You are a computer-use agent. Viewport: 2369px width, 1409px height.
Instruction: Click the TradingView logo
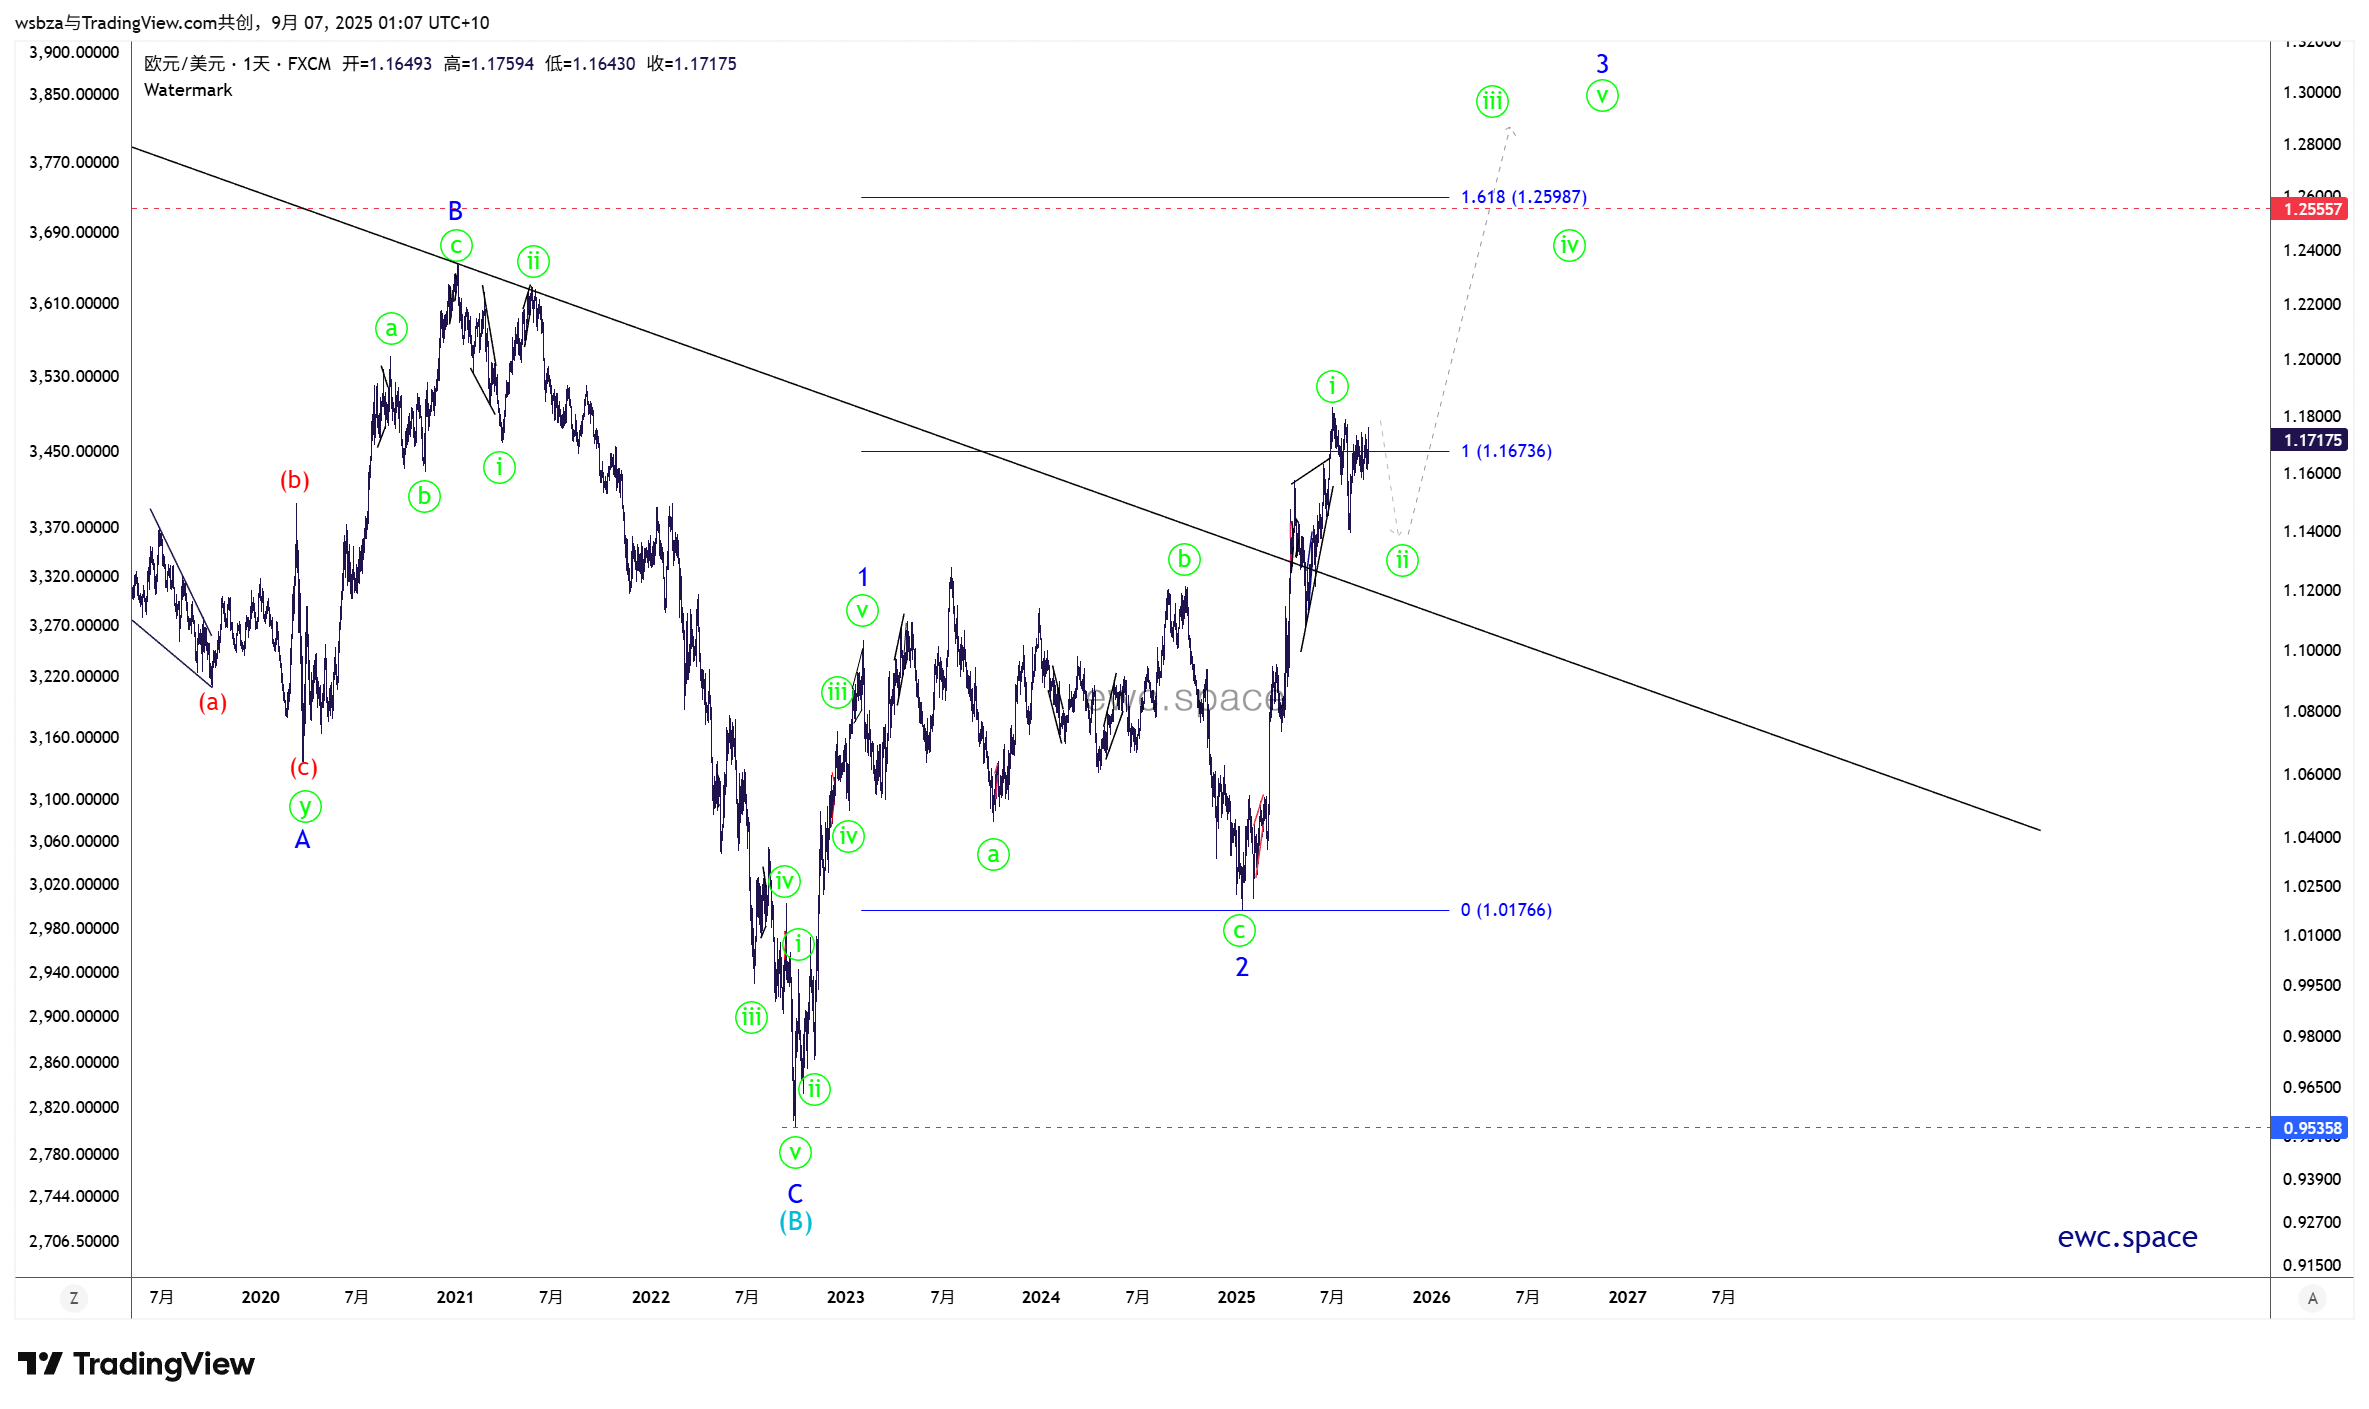pyautogui.click(x=137, y=1364)
